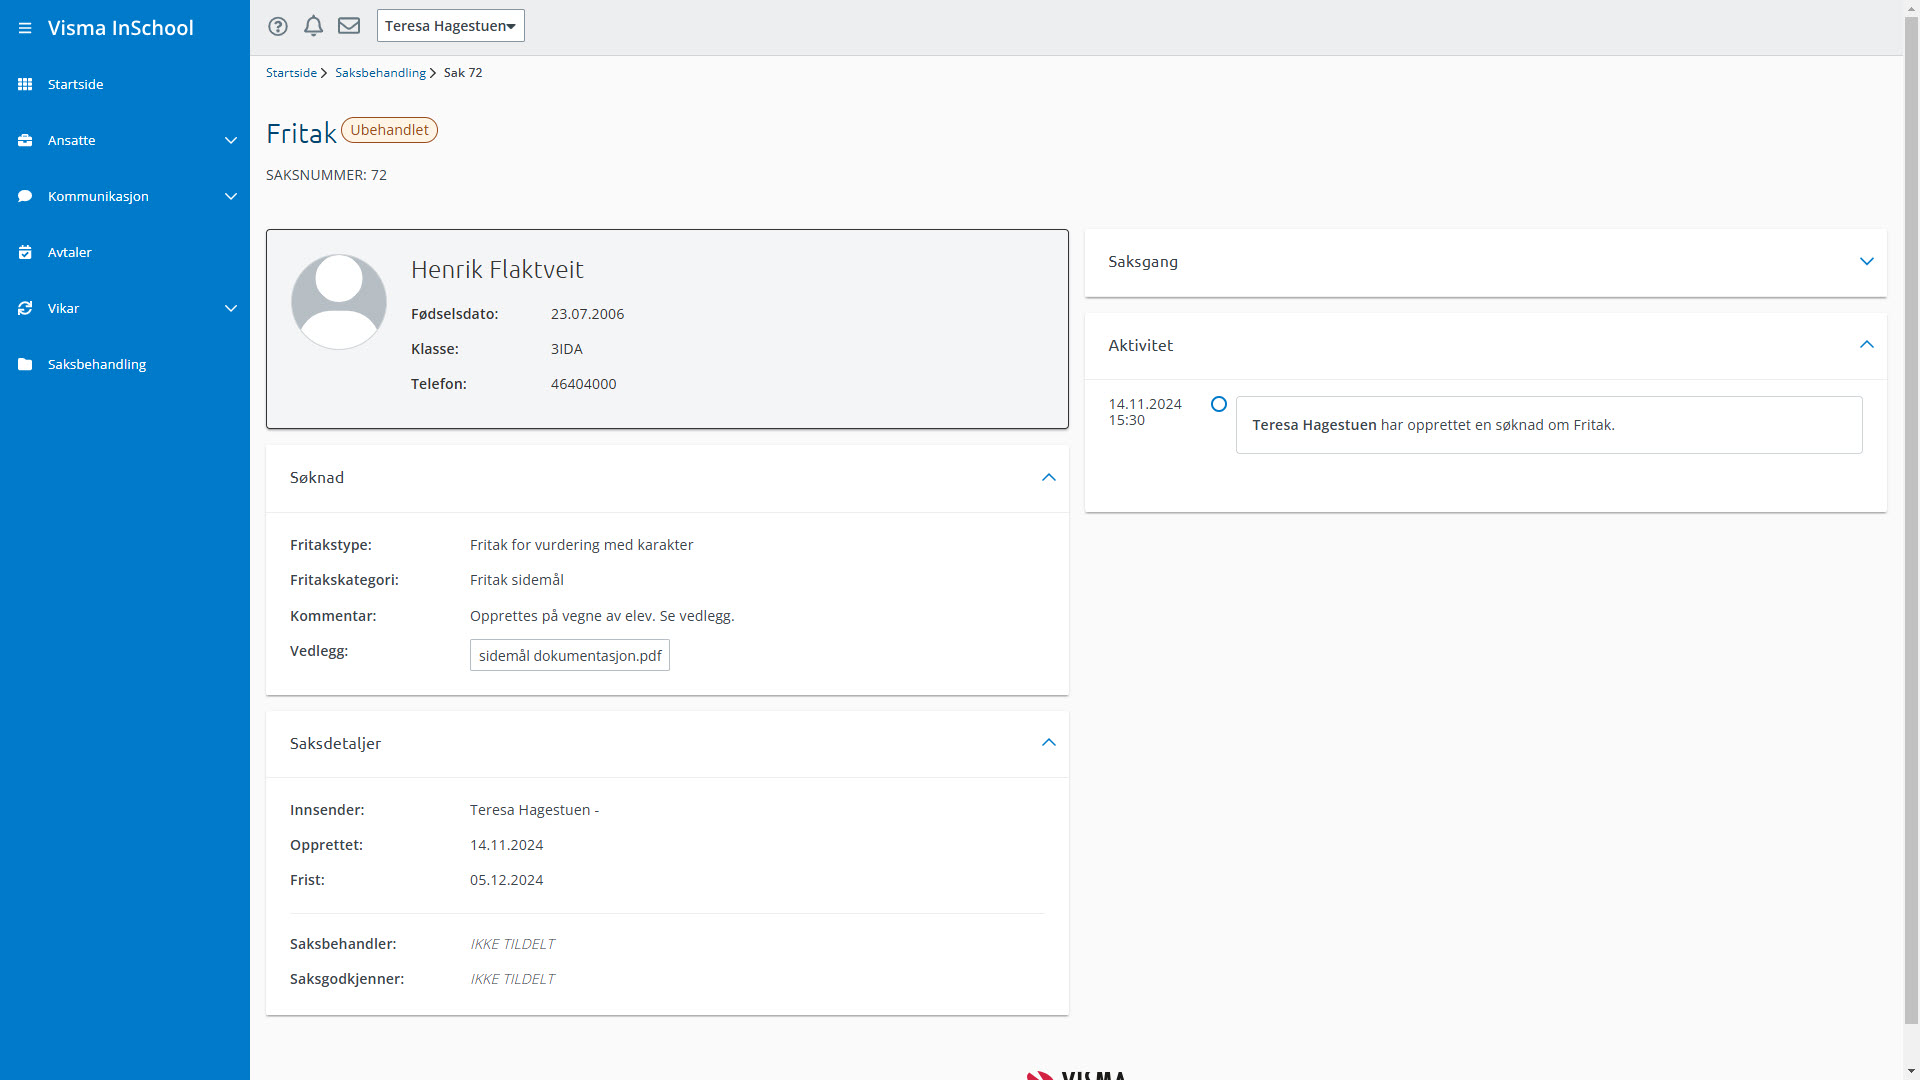The height and width of the screenshot is (1080, 1920).
Task: Click the notifications bell icon
Action: 313,26
